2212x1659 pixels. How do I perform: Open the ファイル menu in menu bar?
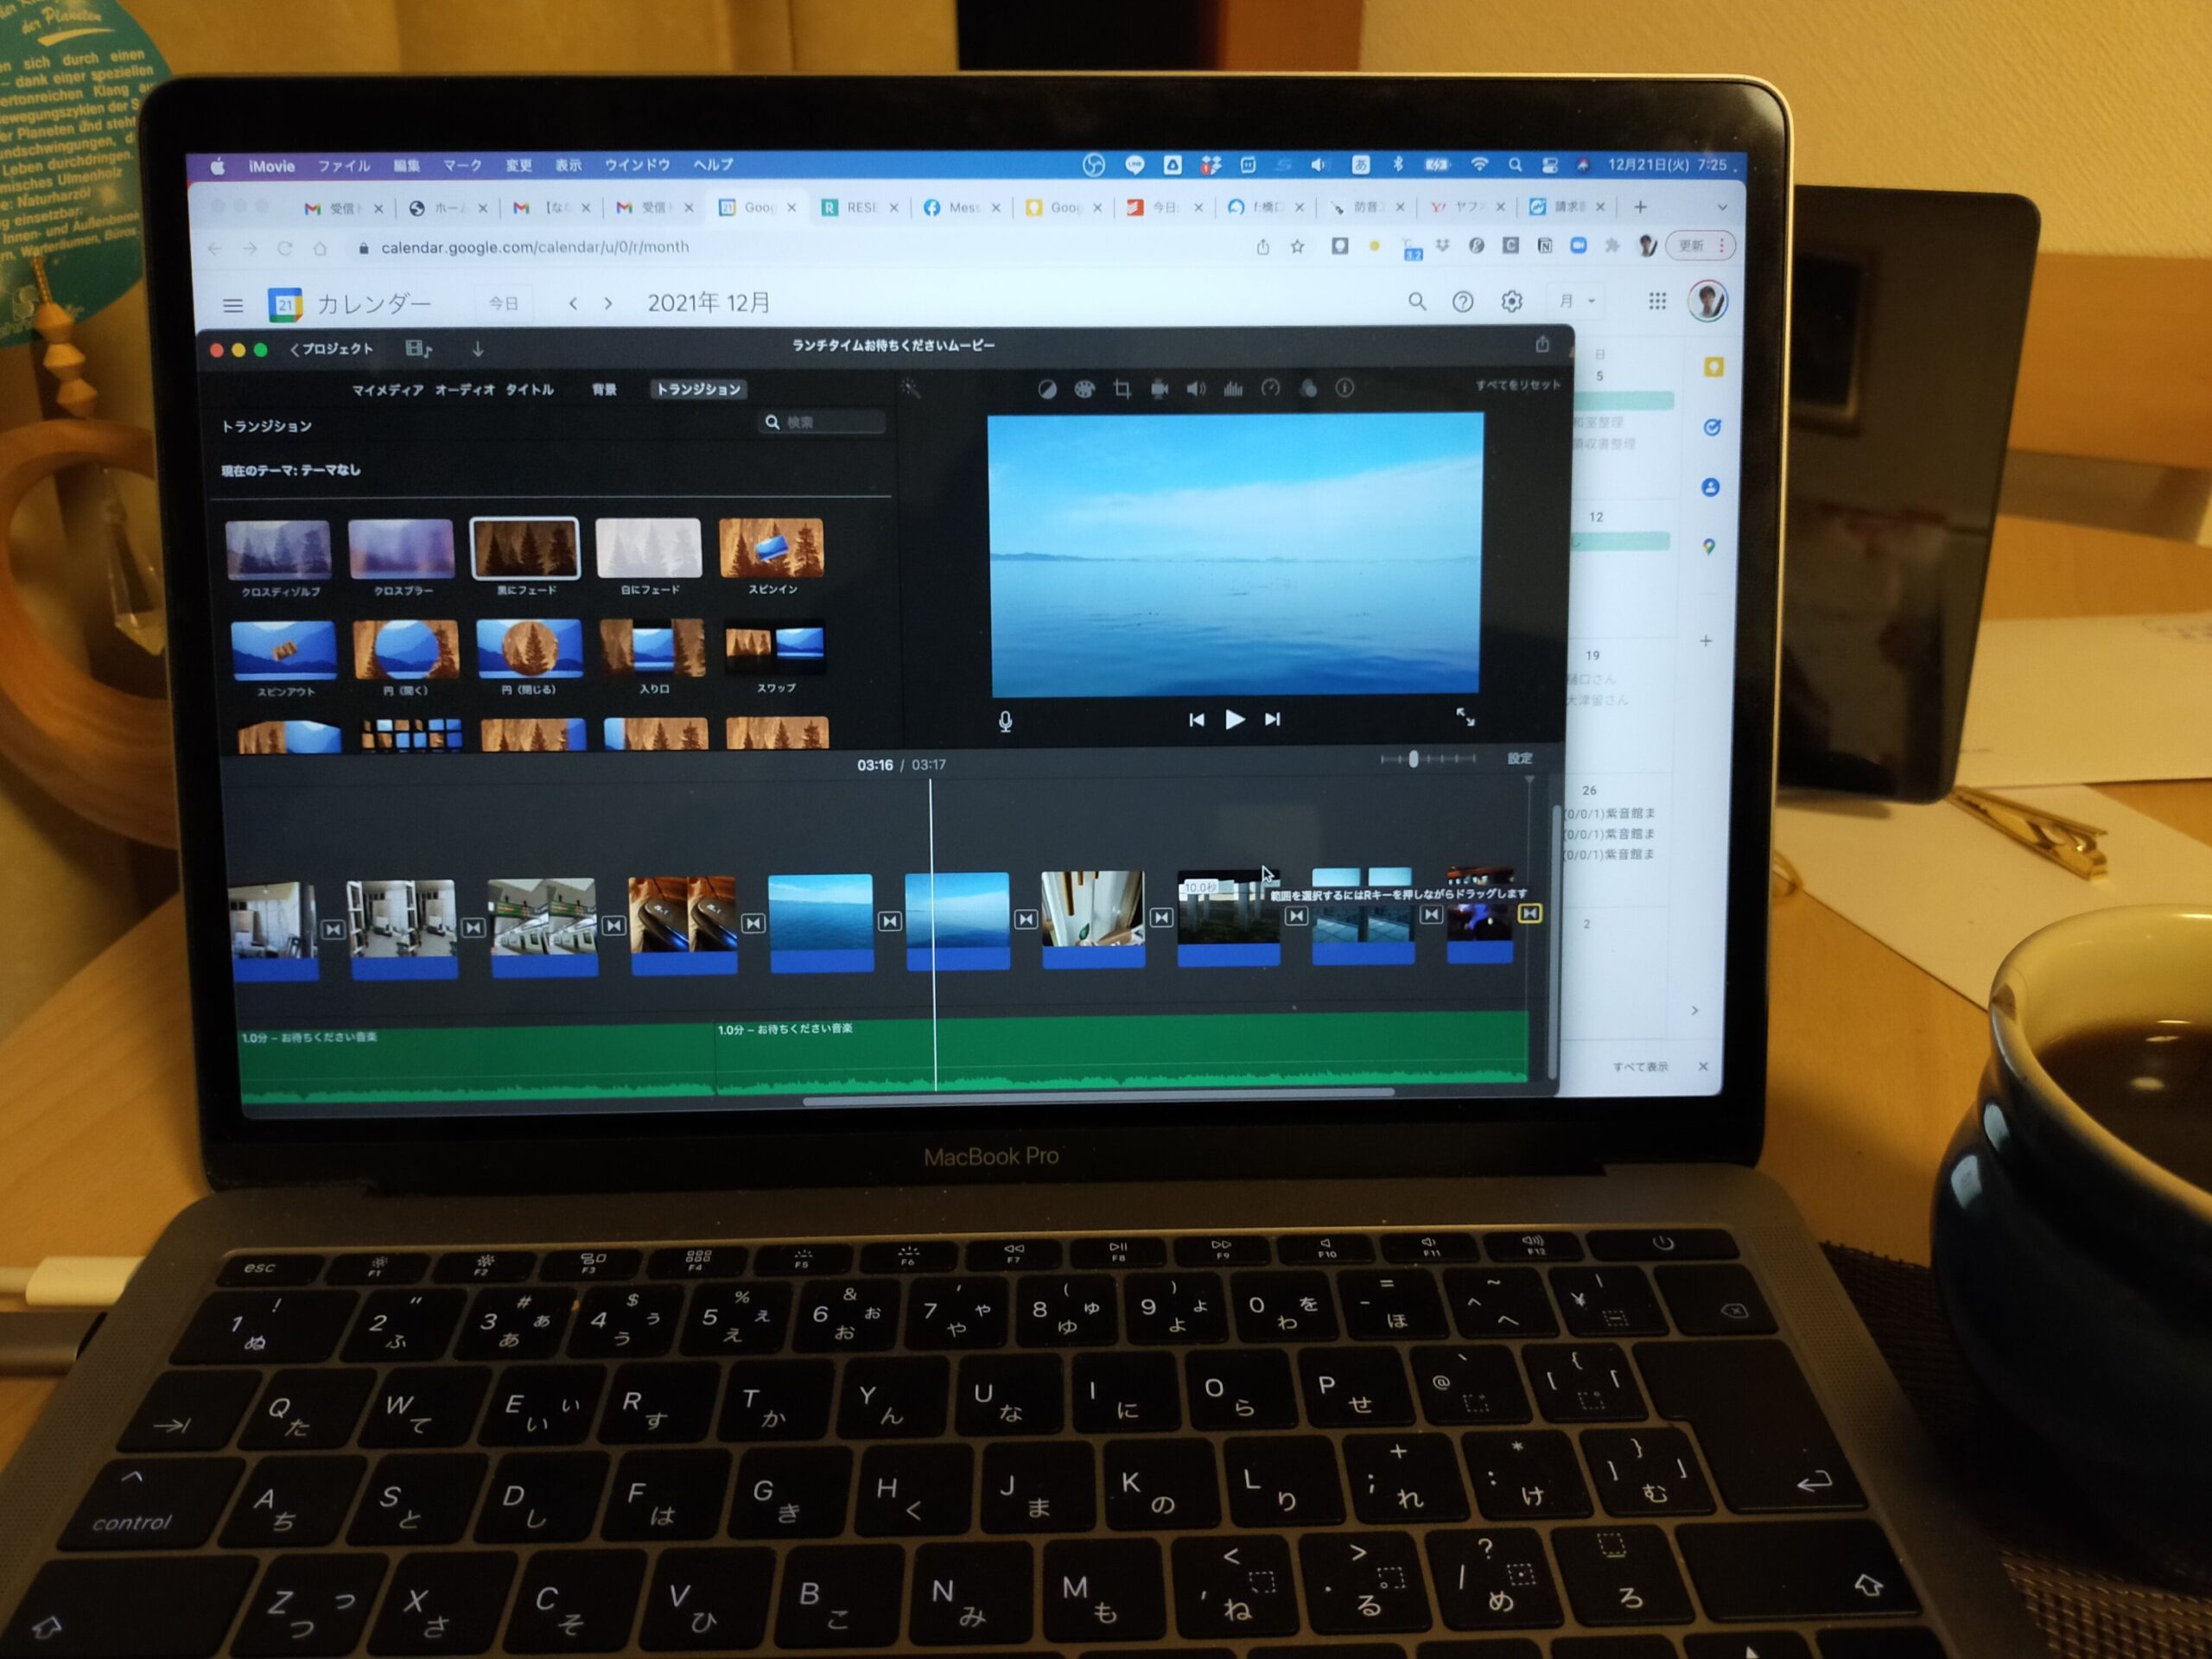point(344,166)
